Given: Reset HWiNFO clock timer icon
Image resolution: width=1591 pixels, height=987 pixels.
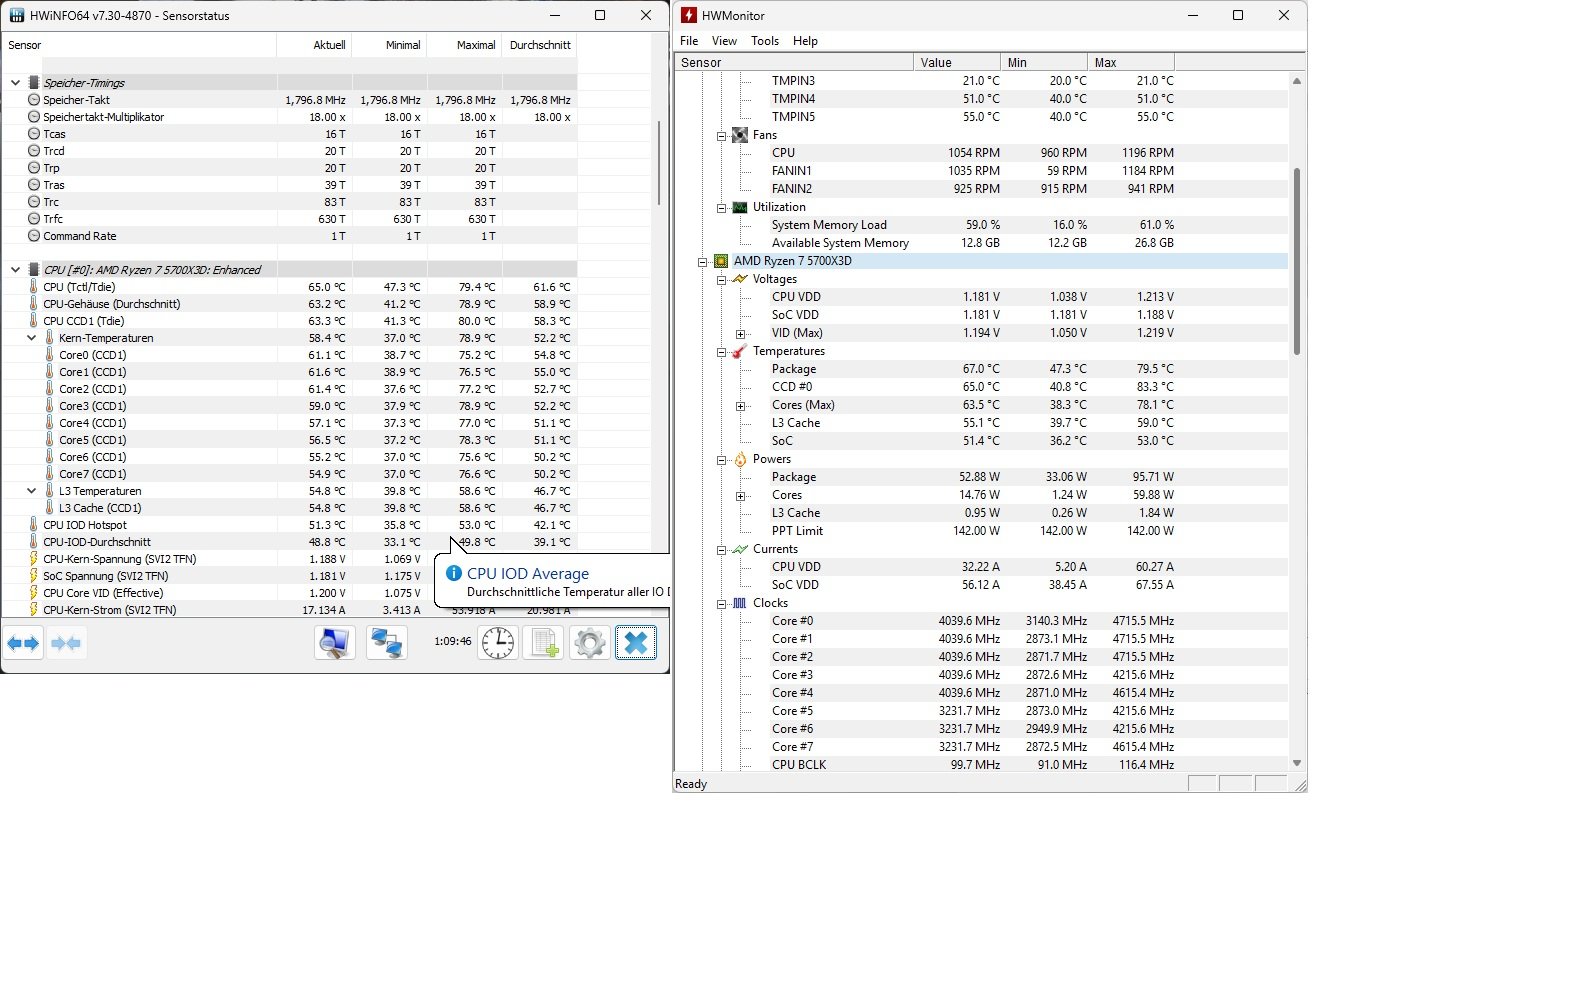Looking at the screenshot, I should pyautogui.click(x=498, y=643).
